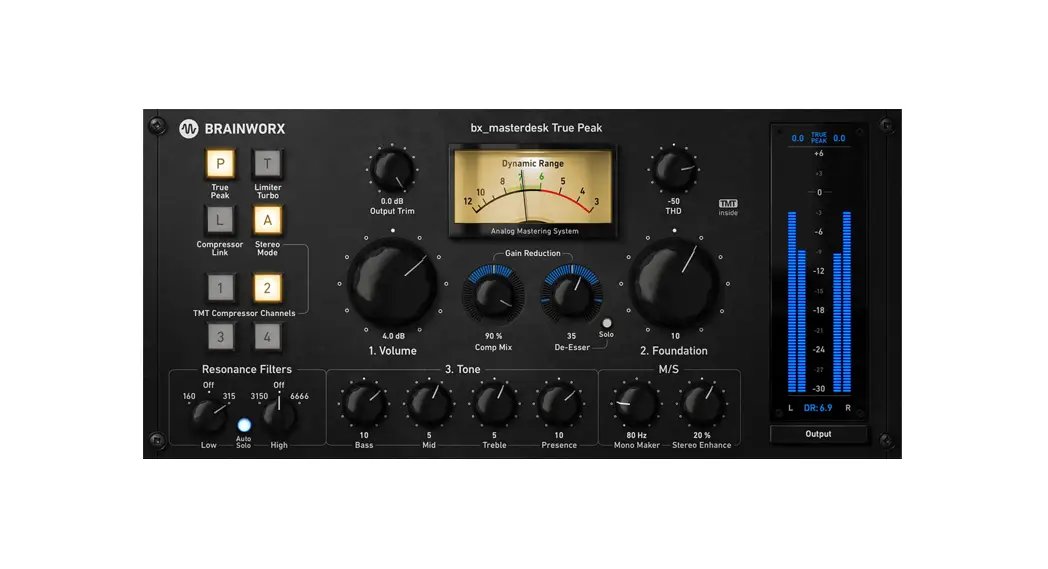Click the 35 De-Esser value

pyautogui.click(x=571, y=336)
